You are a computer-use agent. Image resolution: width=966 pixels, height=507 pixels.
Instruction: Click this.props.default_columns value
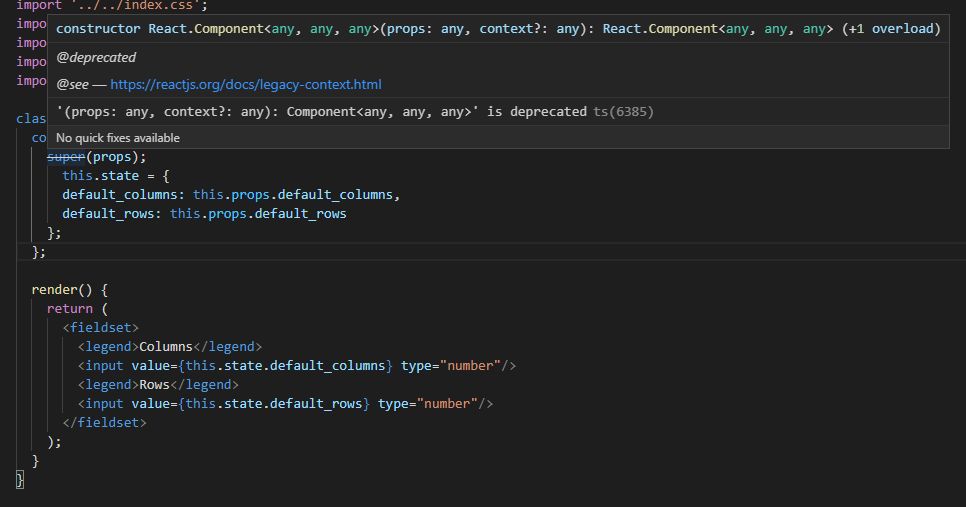[293, 195]
